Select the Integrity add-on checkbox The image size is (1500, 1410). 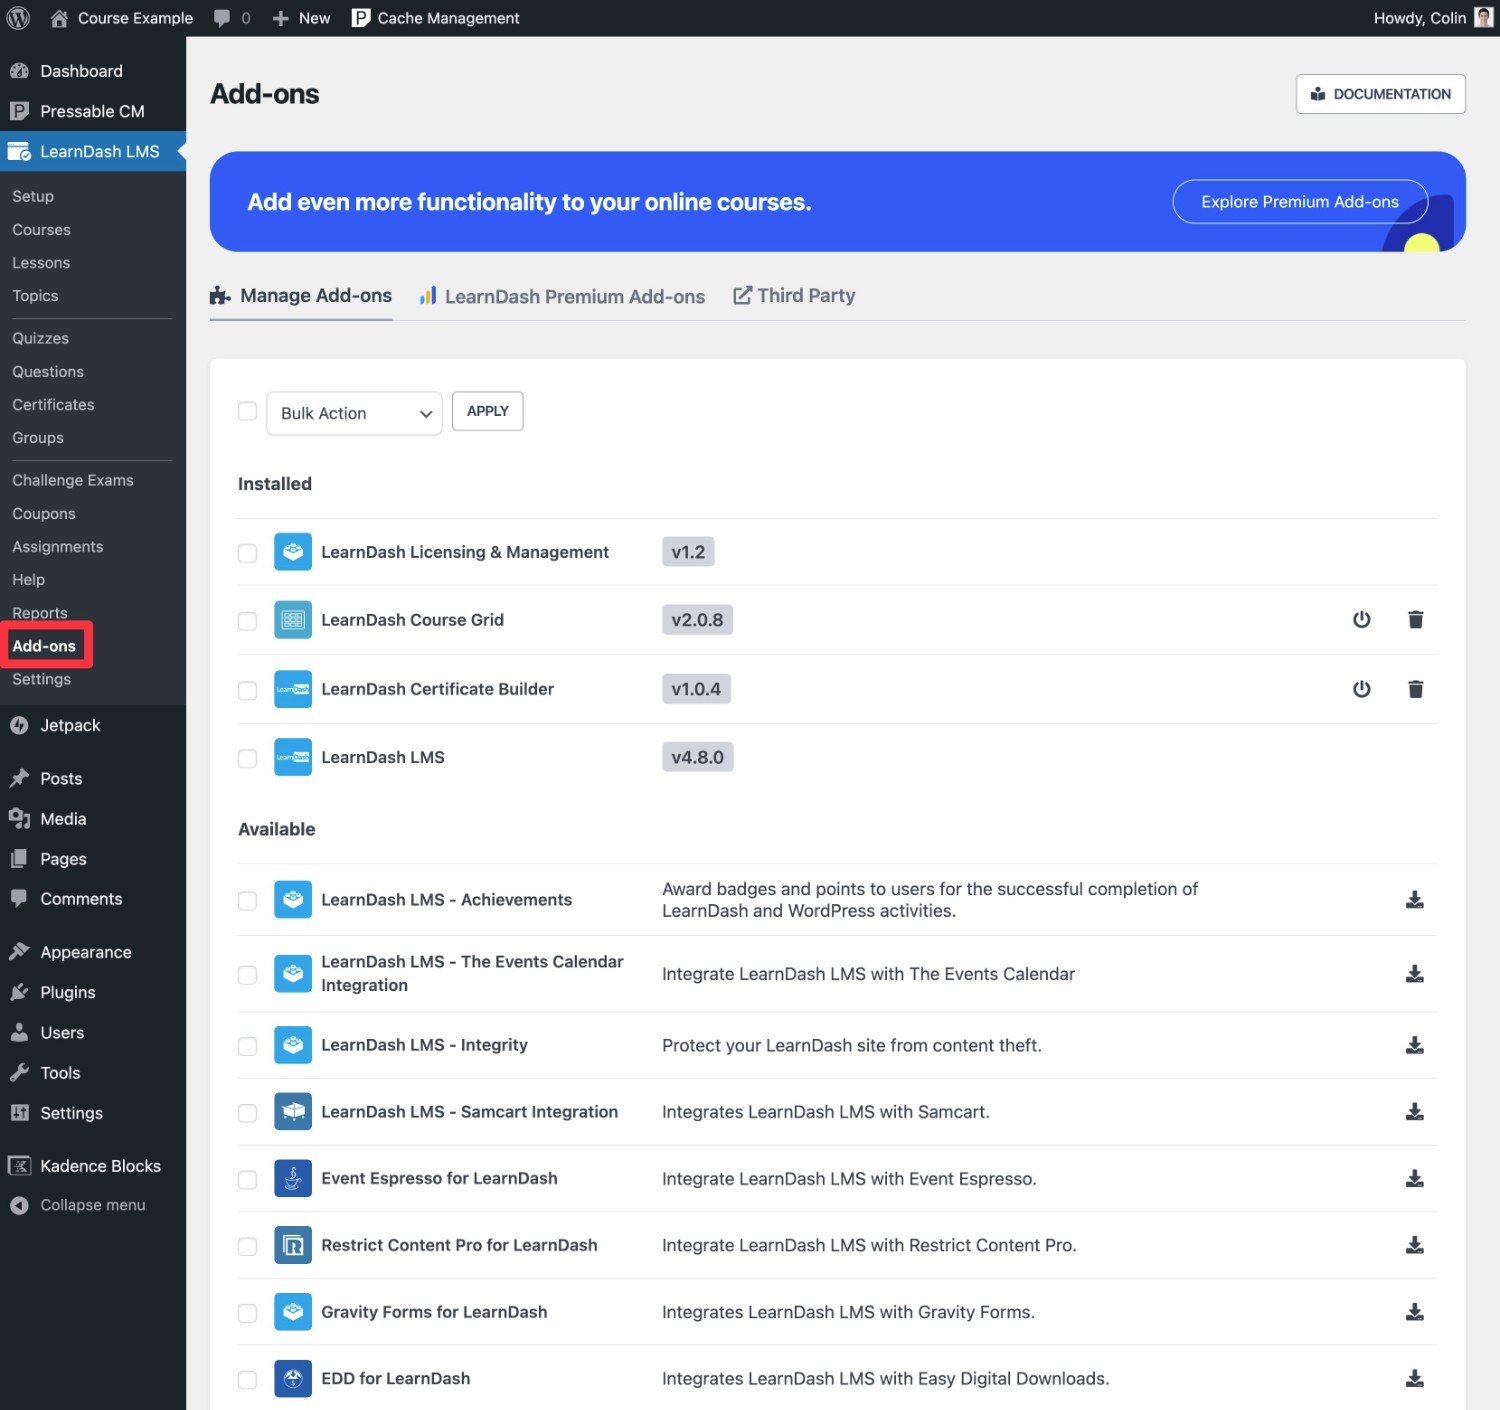point(247,1046)
